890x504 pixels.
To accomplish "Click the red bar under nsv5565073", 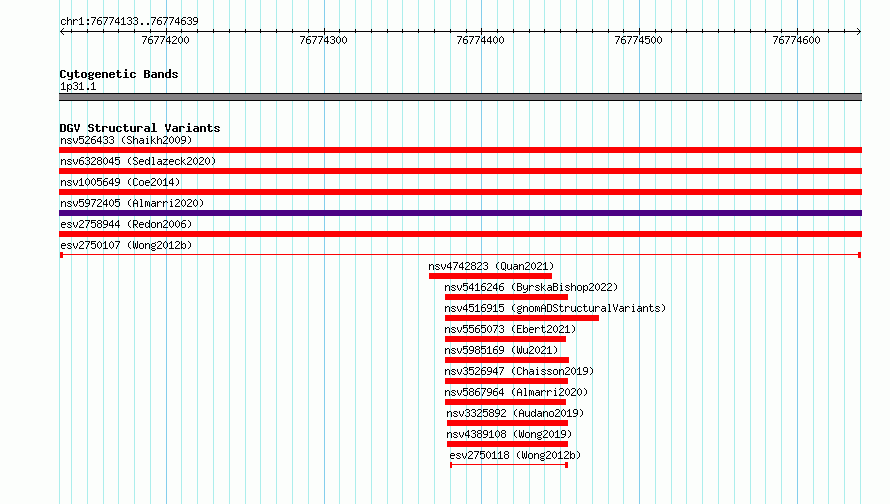I will tap(505, 339).
